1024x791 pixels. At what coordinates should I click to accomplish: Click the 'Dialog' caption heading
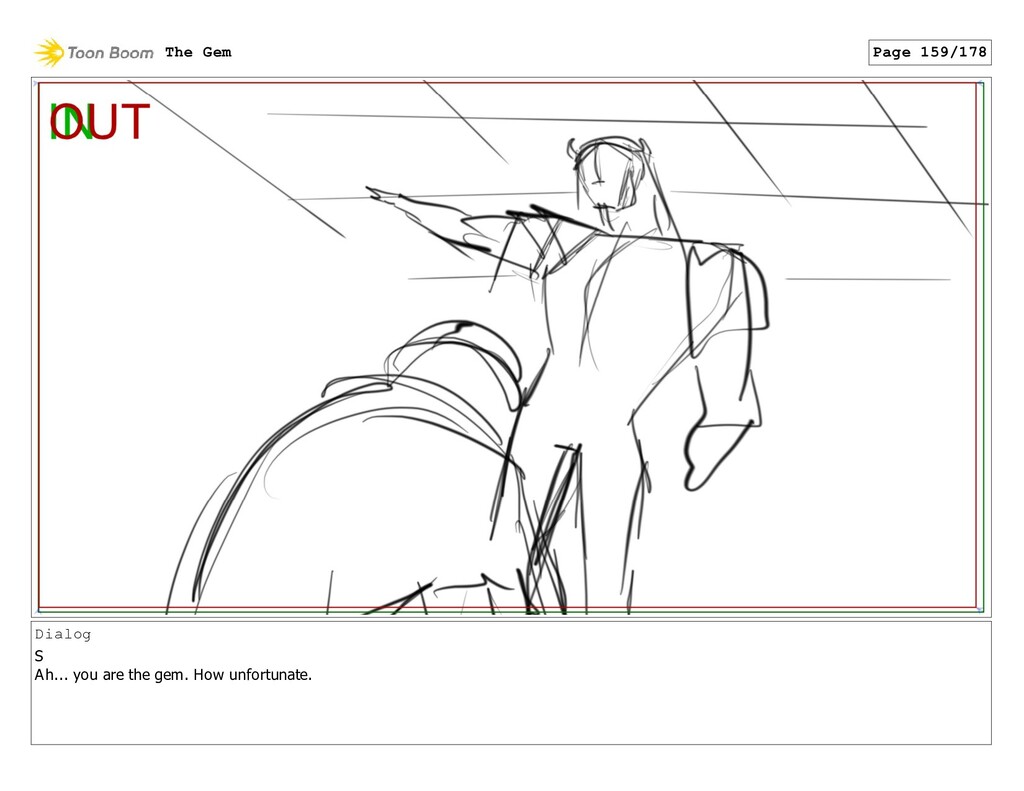coord(63,634)
